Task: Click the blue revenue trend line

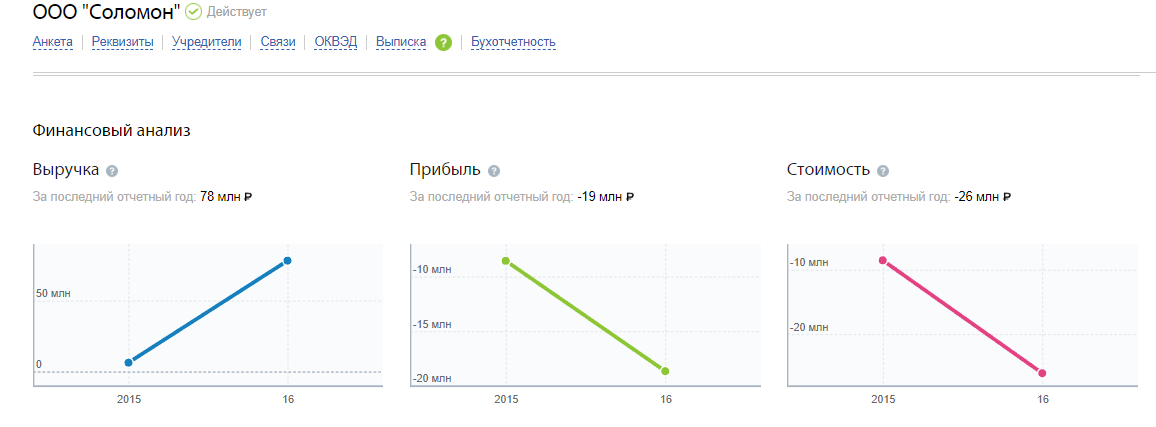Action: 208,312
